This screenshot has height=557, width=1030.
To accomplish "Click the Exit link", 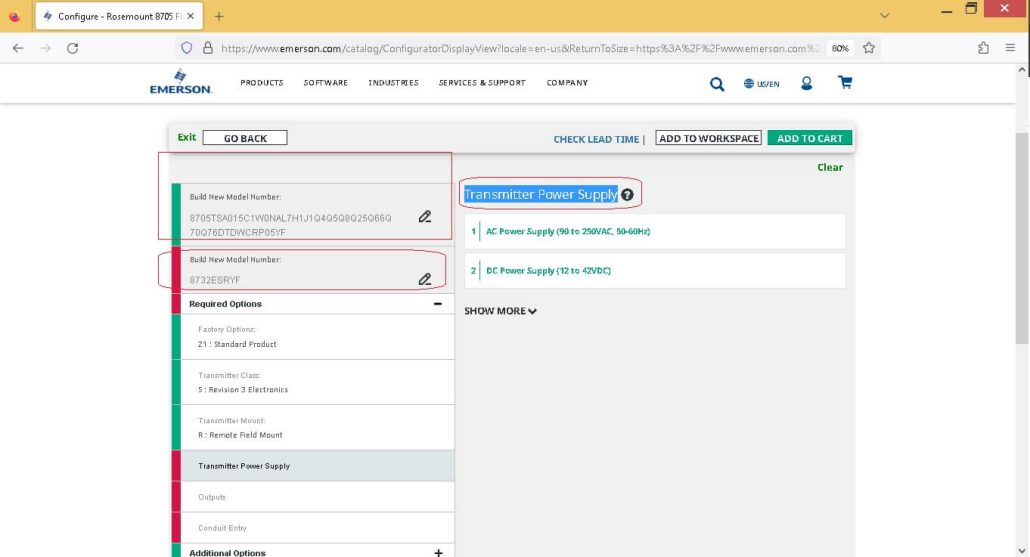I will pyautogui.click(x=187, y=137).
